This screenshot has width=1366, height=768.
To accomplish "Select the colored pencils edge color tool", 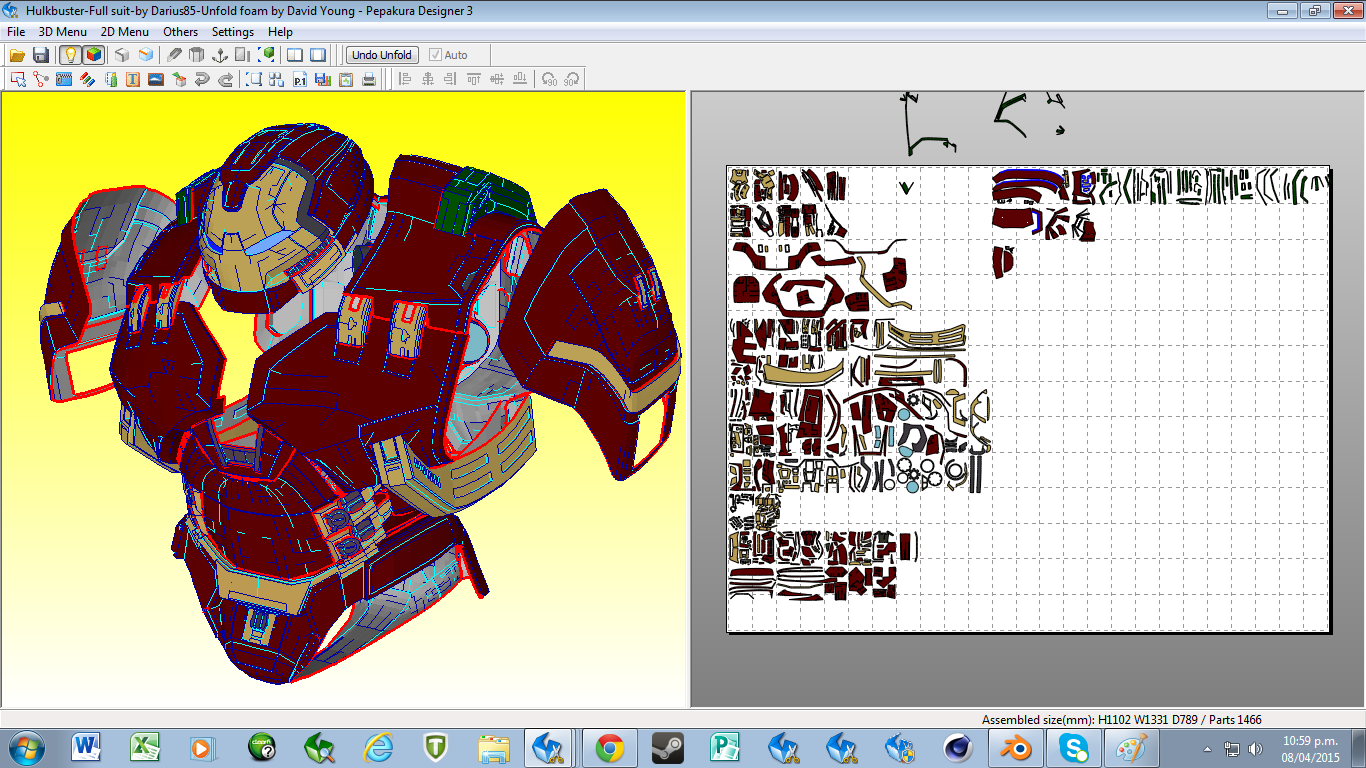I will point(87,79).
